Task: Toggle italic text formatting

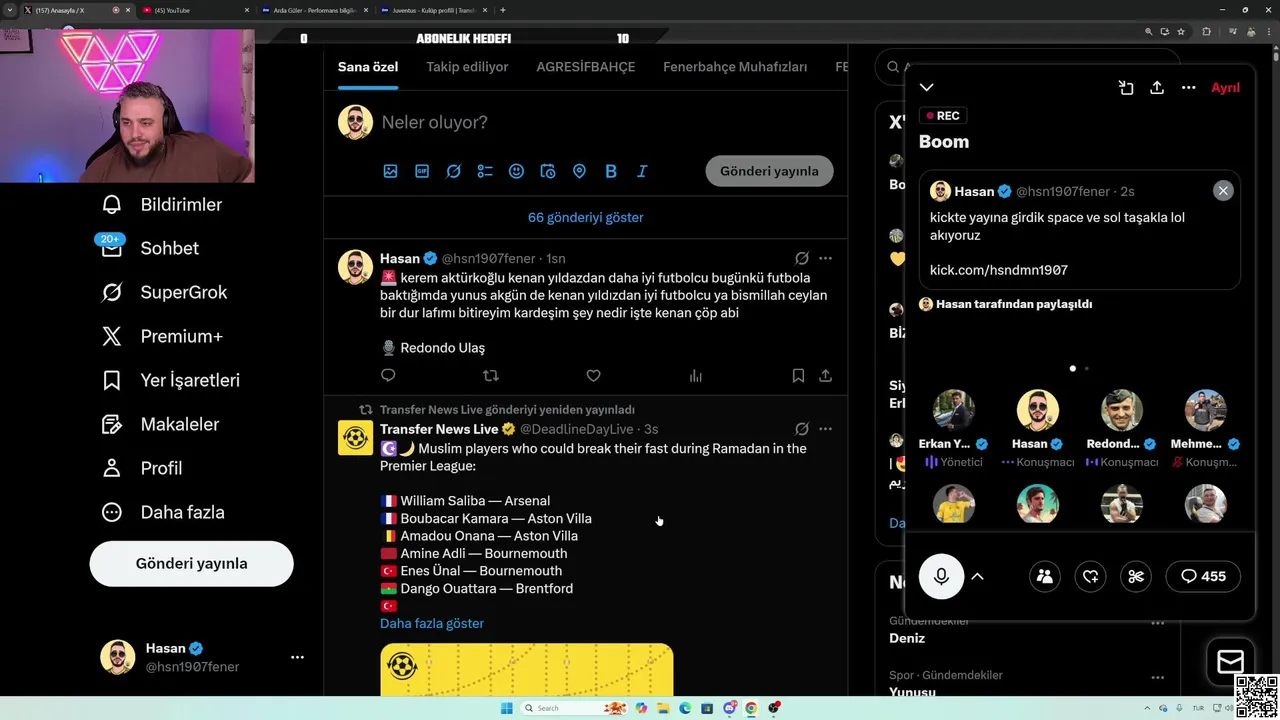Action: 642,171
